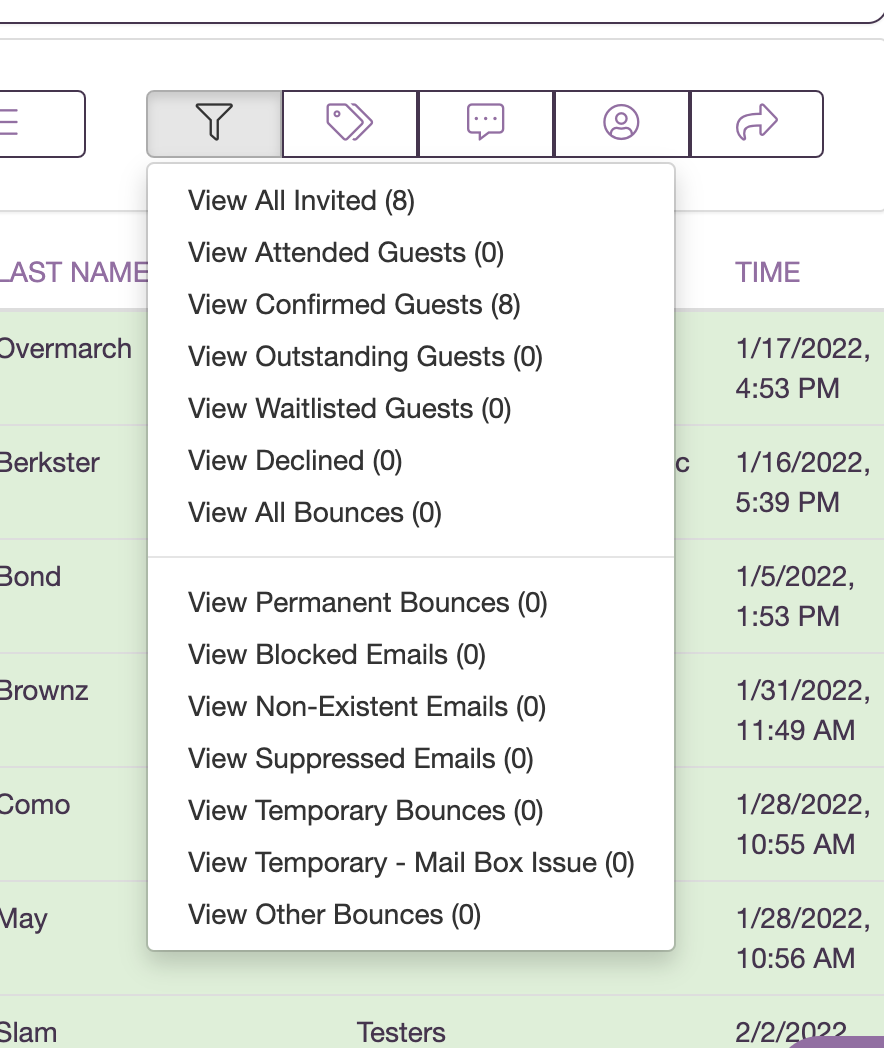Sort by the TIME column header
This screenshot has width=884, height=1048.
coord(767,273)
